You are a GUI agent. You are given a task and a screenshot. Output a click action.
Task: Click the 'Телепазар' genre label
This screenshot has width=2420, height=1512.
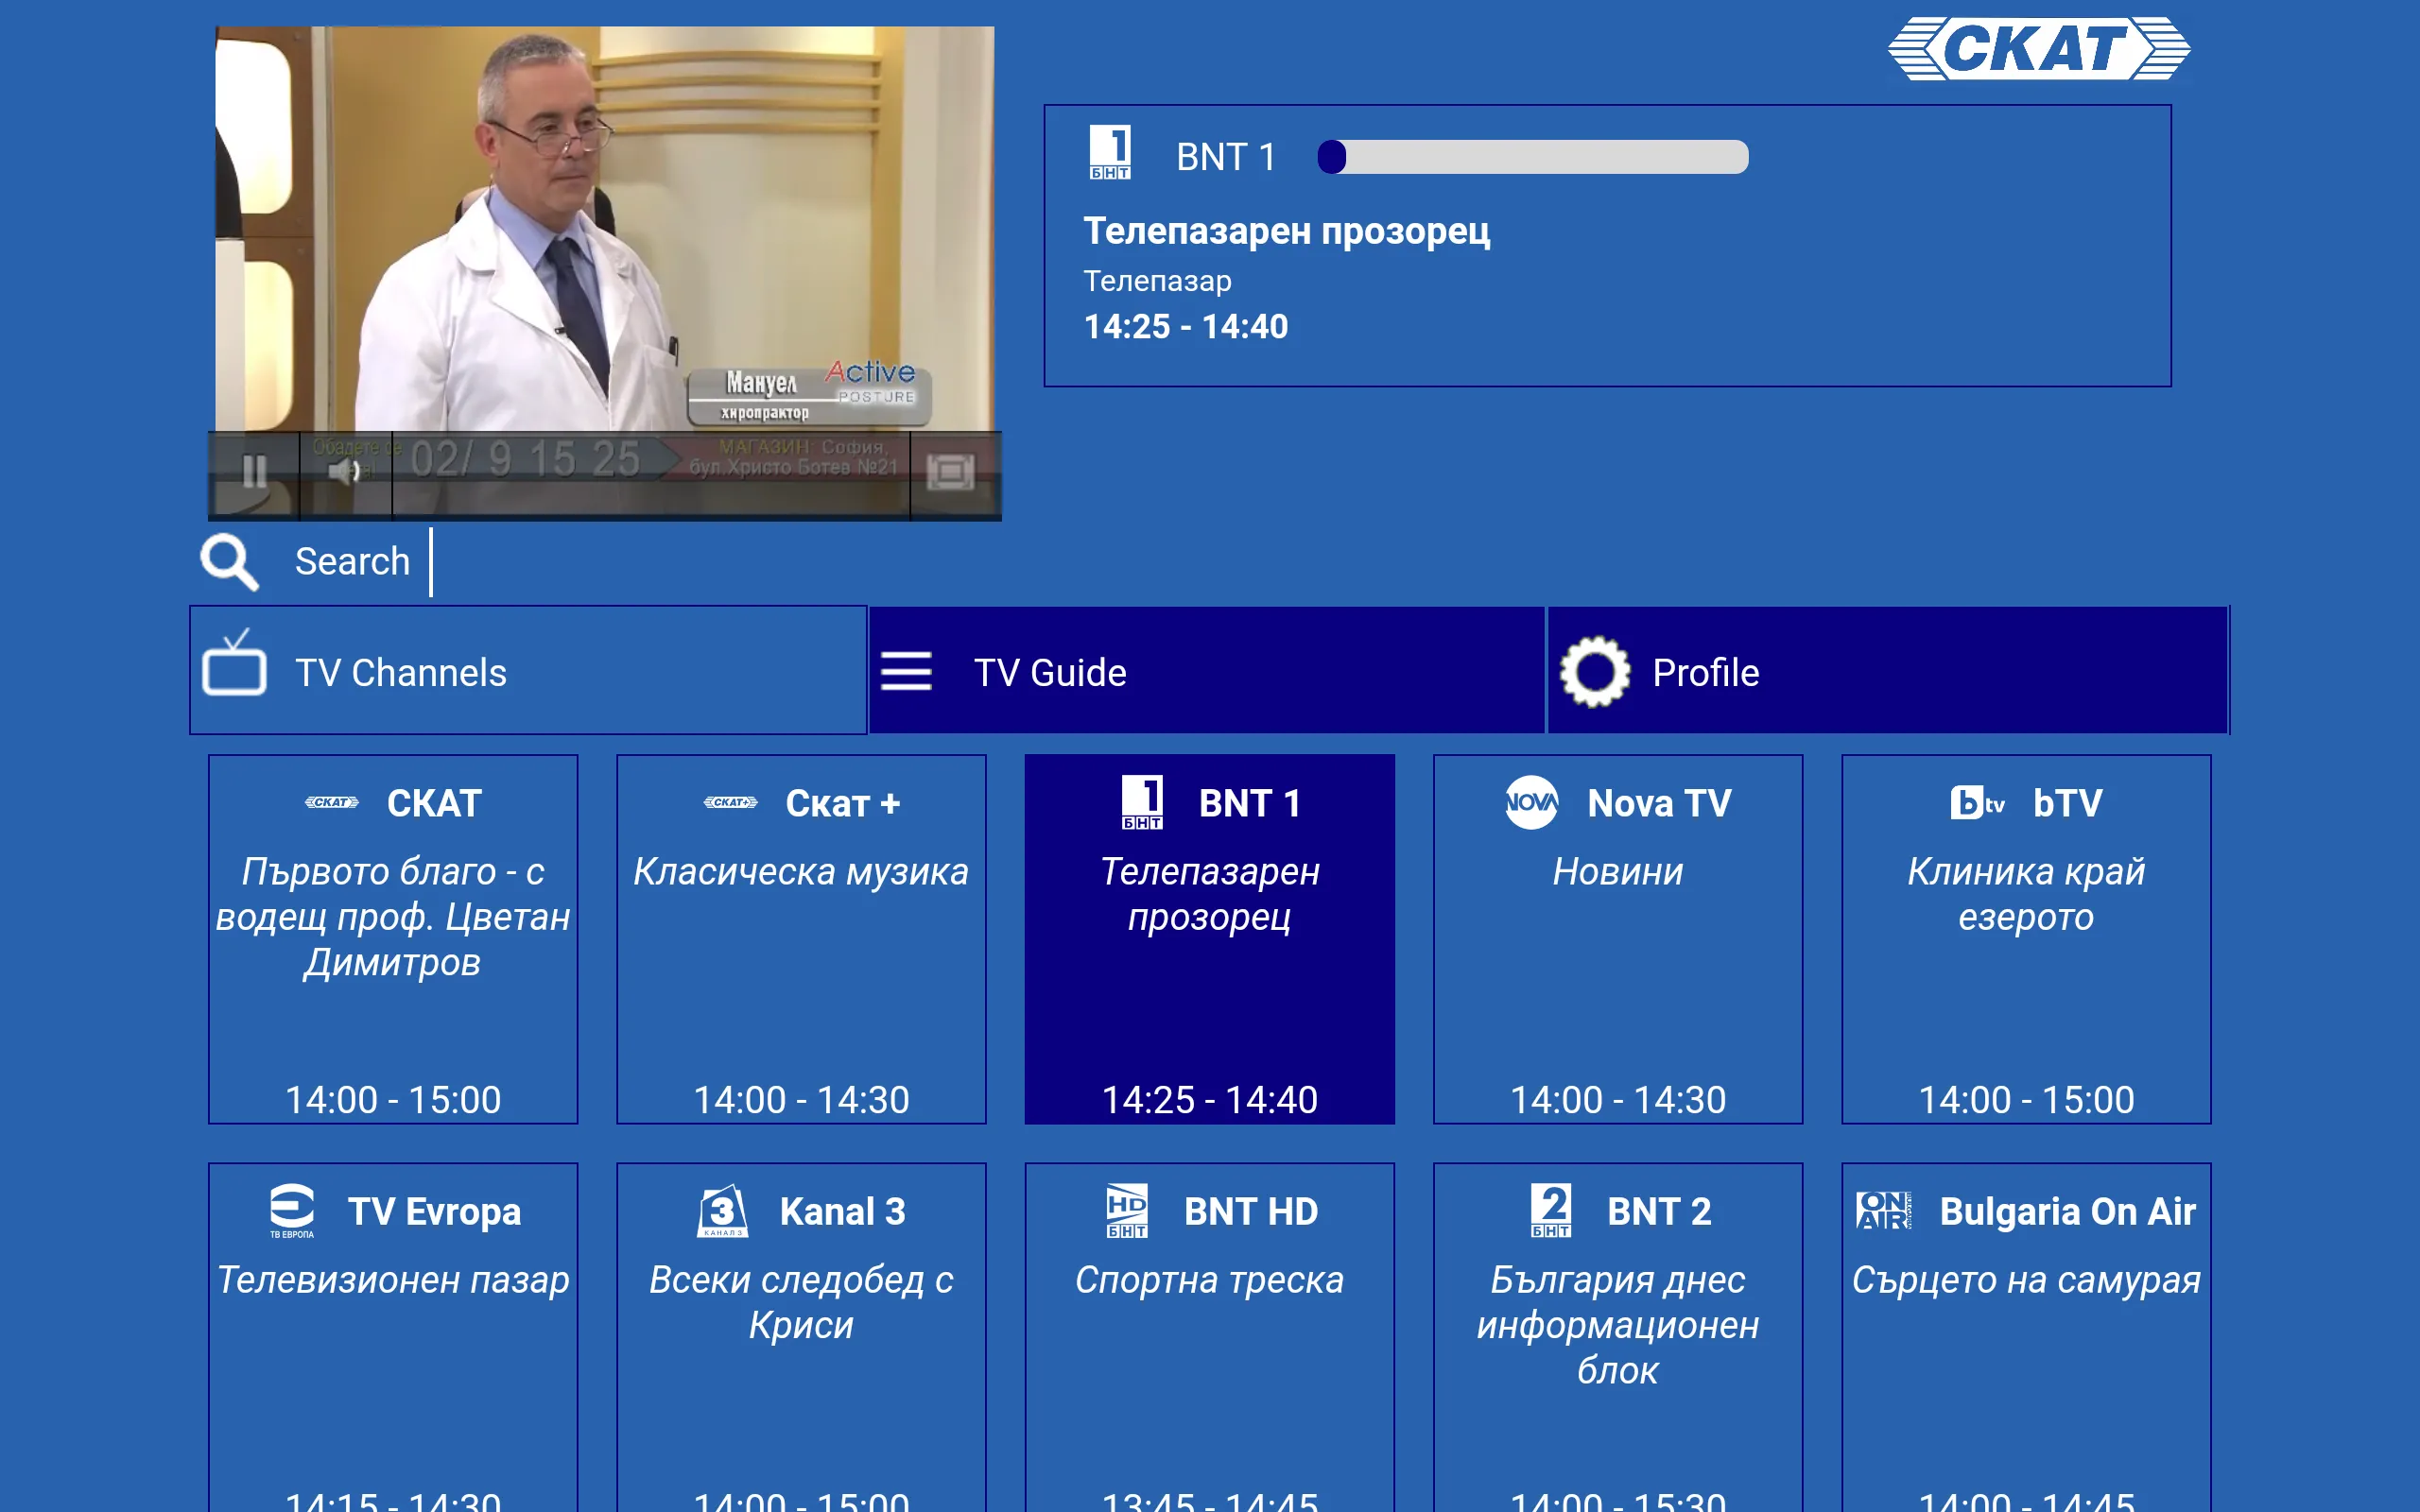click(1157, 281)
